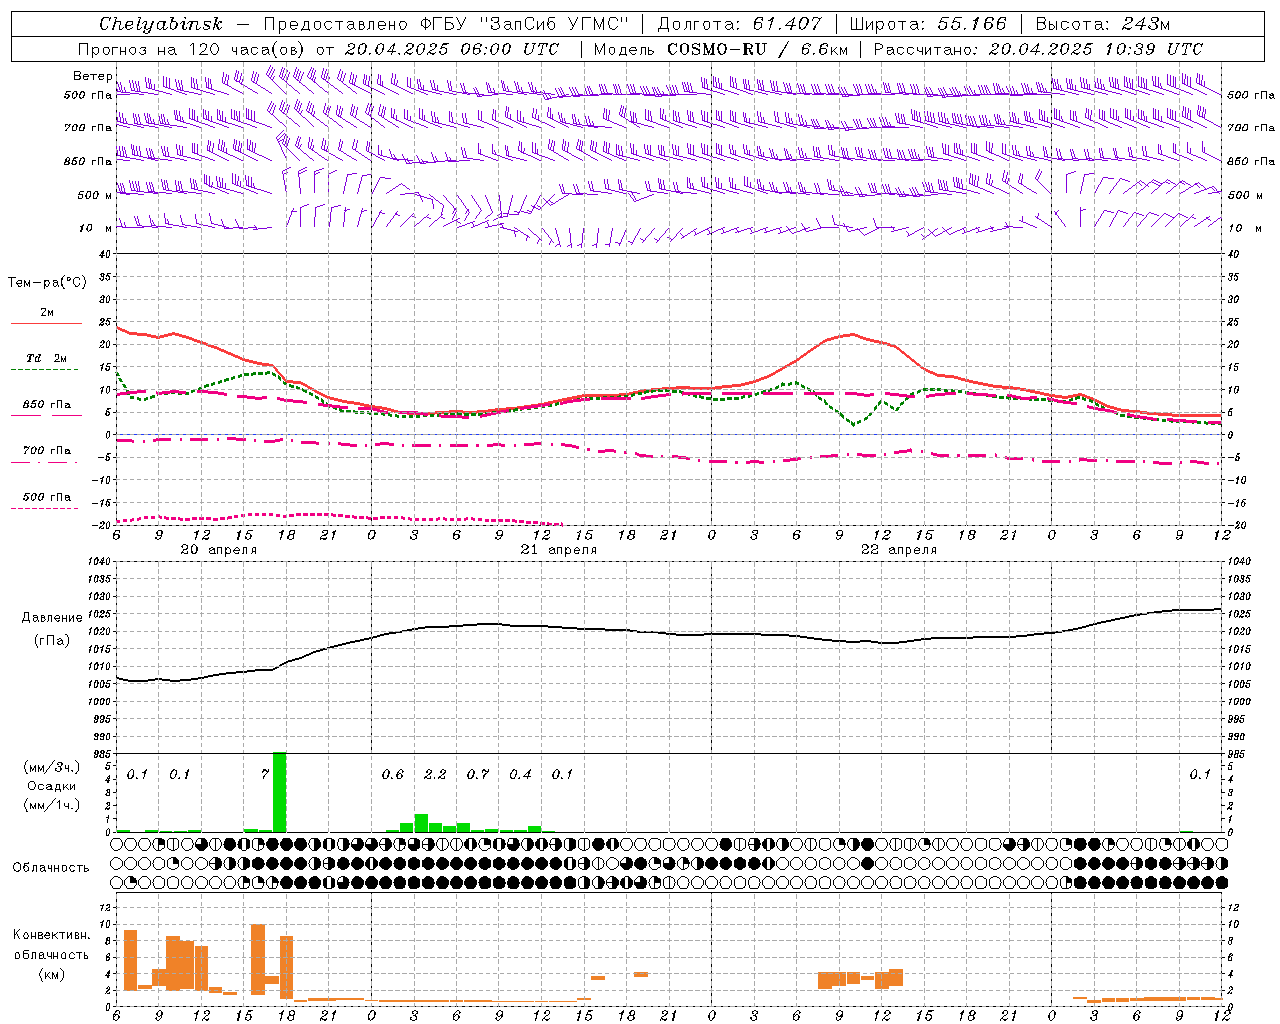The image size is (1280, 1024).
Task: Select the Модель COSMO-RU / 6.6км label
Action: [721, 49]
